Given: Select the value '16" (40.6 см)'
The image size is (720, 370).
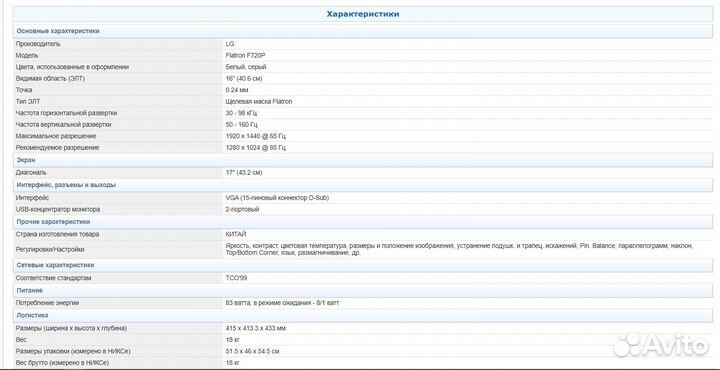Looking at the screenshot, I should [244, 78].
